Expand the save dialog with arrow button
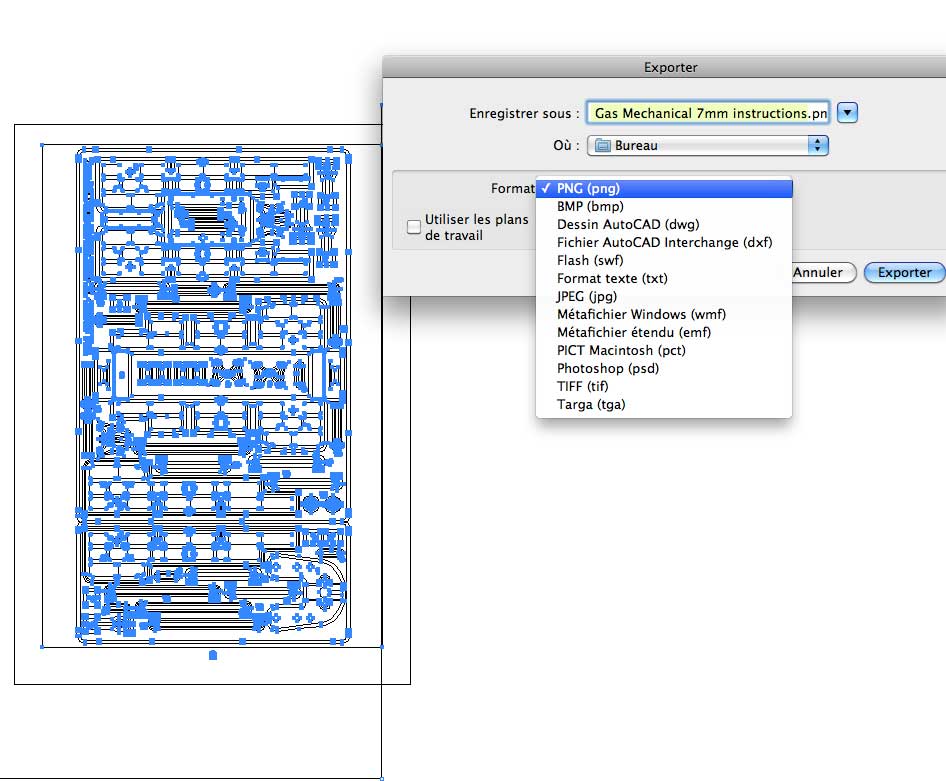946x781 pixels. (x=847, y=113)
